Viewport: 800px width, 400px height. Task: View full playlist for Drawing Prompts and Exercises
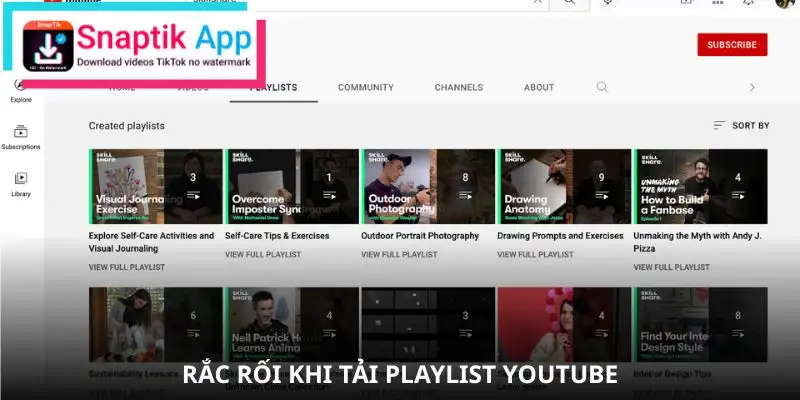click(x=535, y=254)
